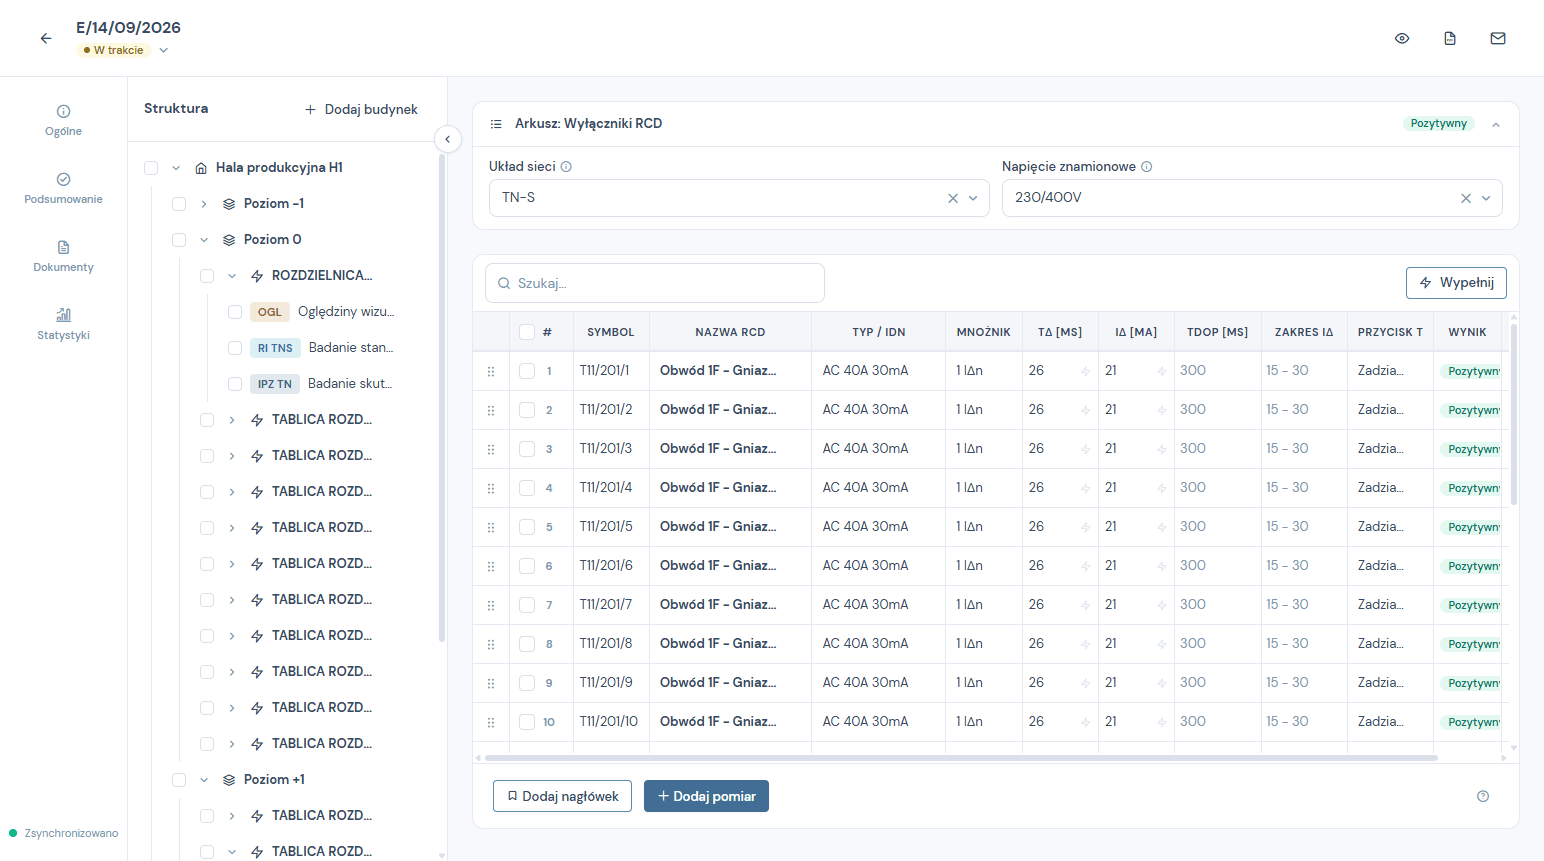Screen dimensions: 1544x861
Task: Check the Hala produkcyjna H1 checkbox
Action: click(151, 168)
